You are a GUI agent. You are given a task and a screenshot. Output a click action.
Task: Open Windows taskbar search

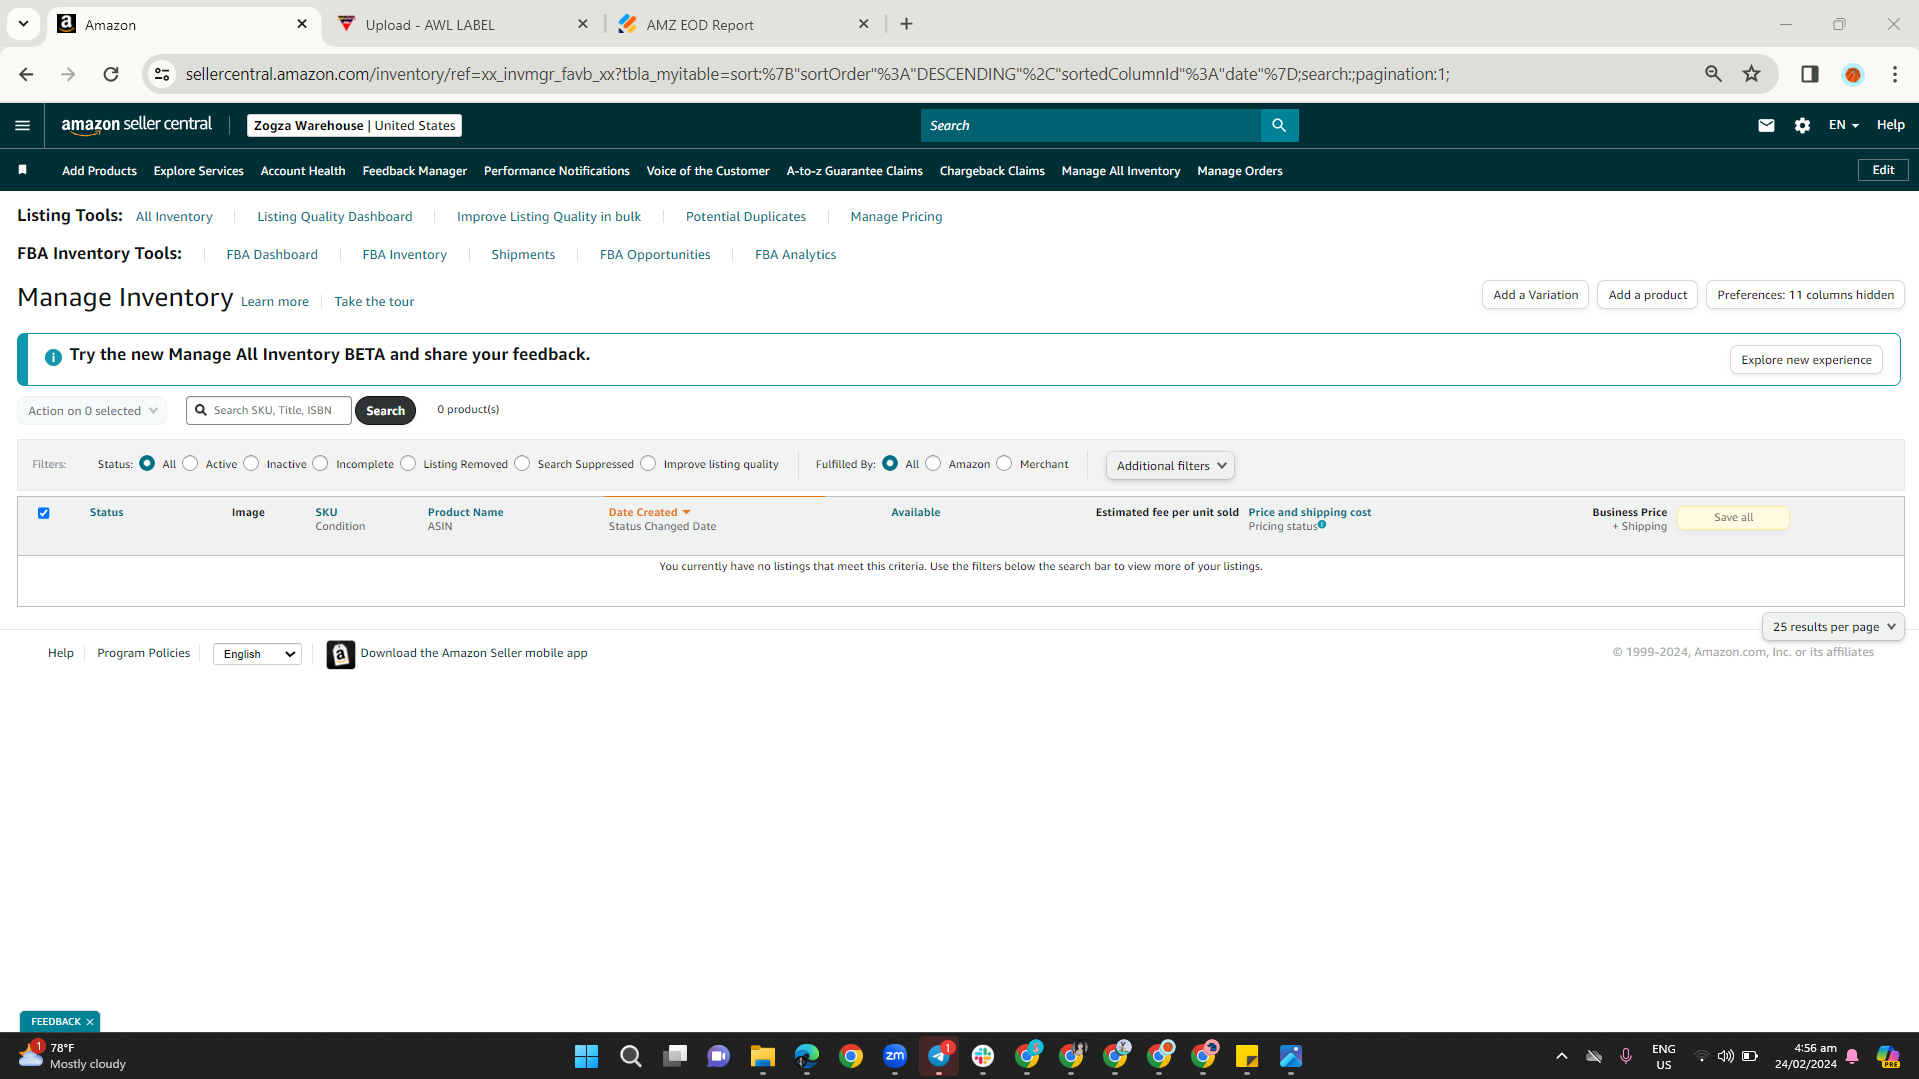tap(630, 1056)
